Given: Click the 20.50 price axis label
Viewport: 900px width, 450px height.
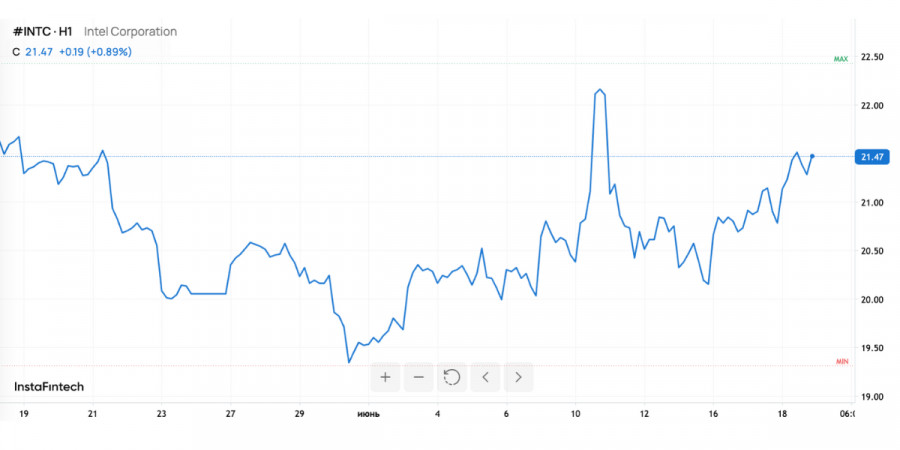Looking at the screenshot, I should [x=872, y=251].
